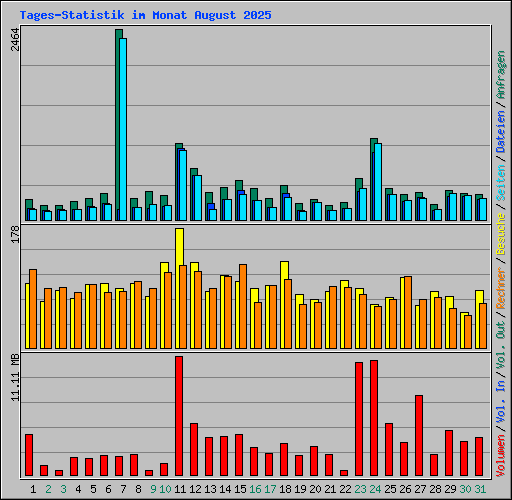Image resolution: width=512 pixels, height=500 pixels.
Task: Click the "Seiten" legend label
Action: click(x=501, y=183)
